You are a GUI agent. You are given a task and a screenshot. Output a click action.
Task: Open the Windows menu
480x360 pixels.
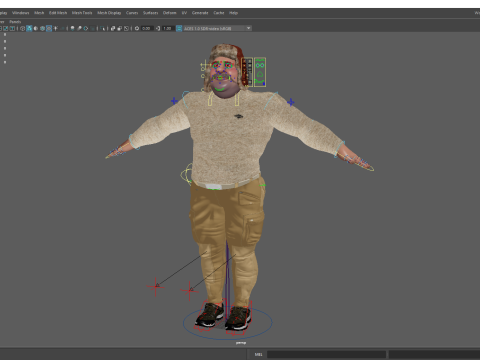point(20,13)
